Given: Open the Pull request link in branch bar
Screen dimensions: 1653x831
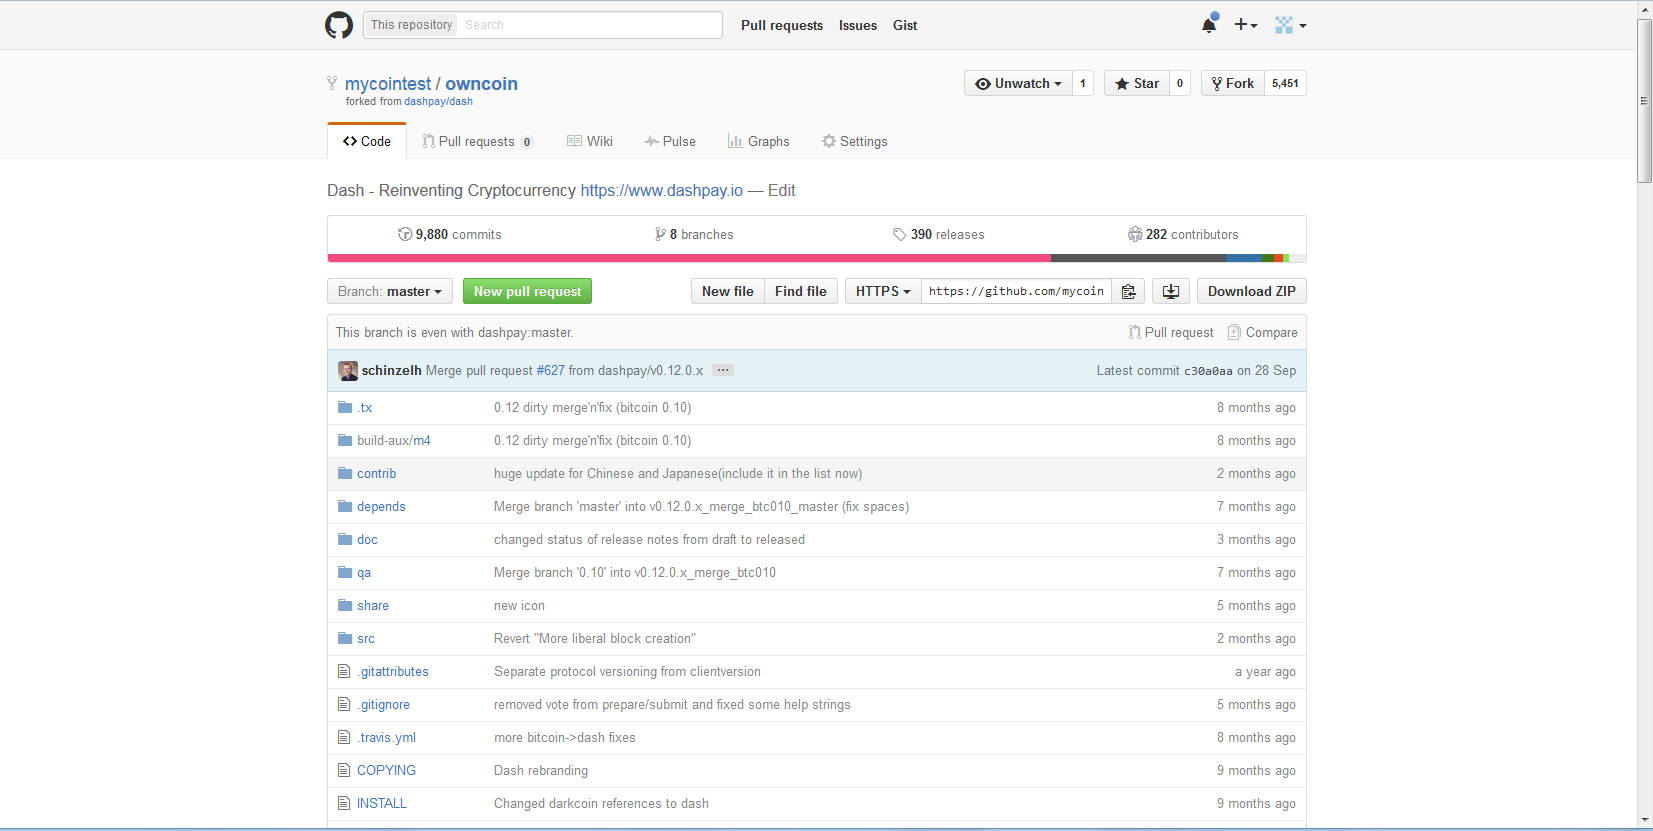Looking at the screenshot, I should [1171, 332].
